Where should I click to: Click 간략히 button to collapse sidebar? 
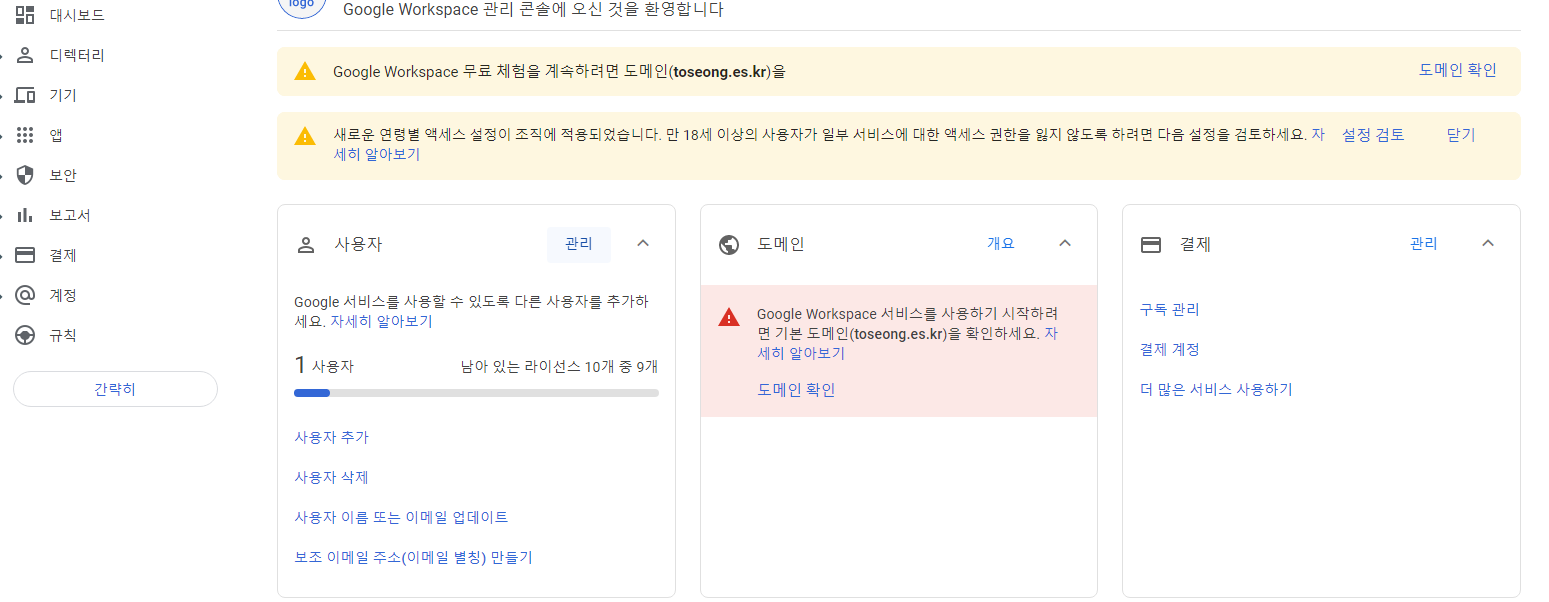coord(115,389)
